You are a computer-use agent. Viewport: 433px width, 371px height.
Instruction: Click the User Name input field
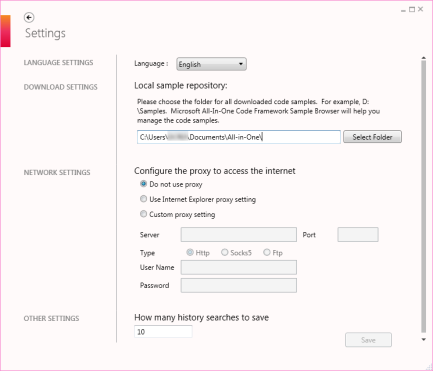click(239, 267)
